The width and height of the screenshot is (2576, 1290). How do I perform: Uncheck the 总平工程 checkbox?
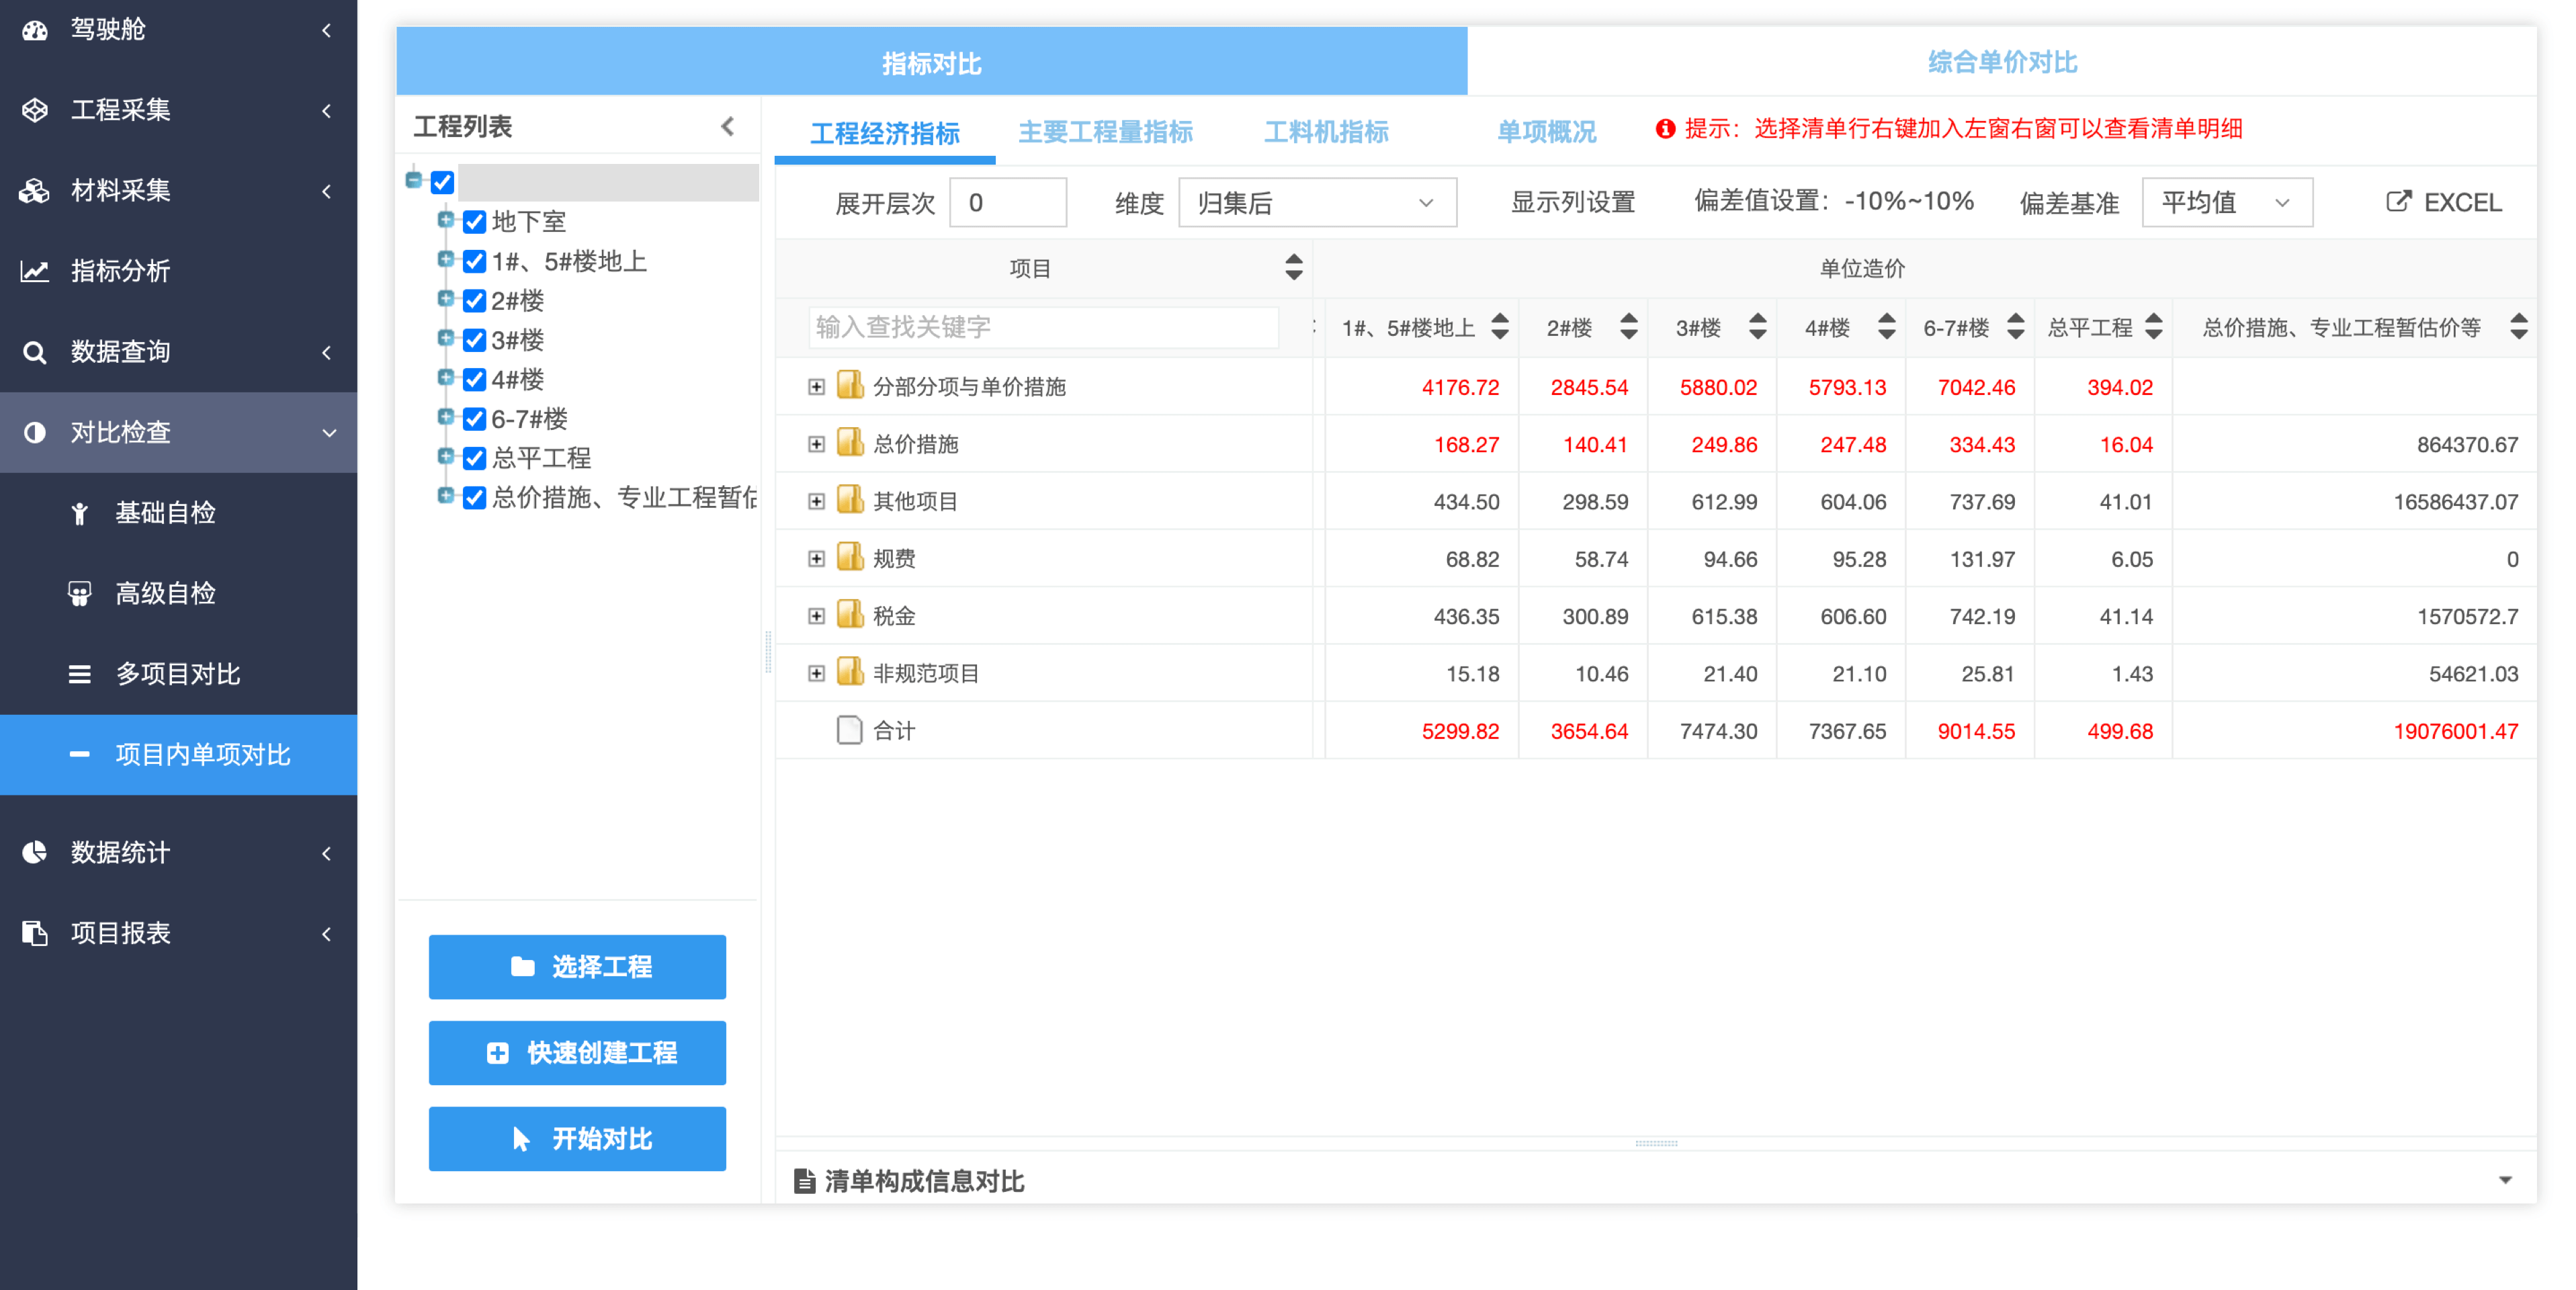[x=475, y=458]
